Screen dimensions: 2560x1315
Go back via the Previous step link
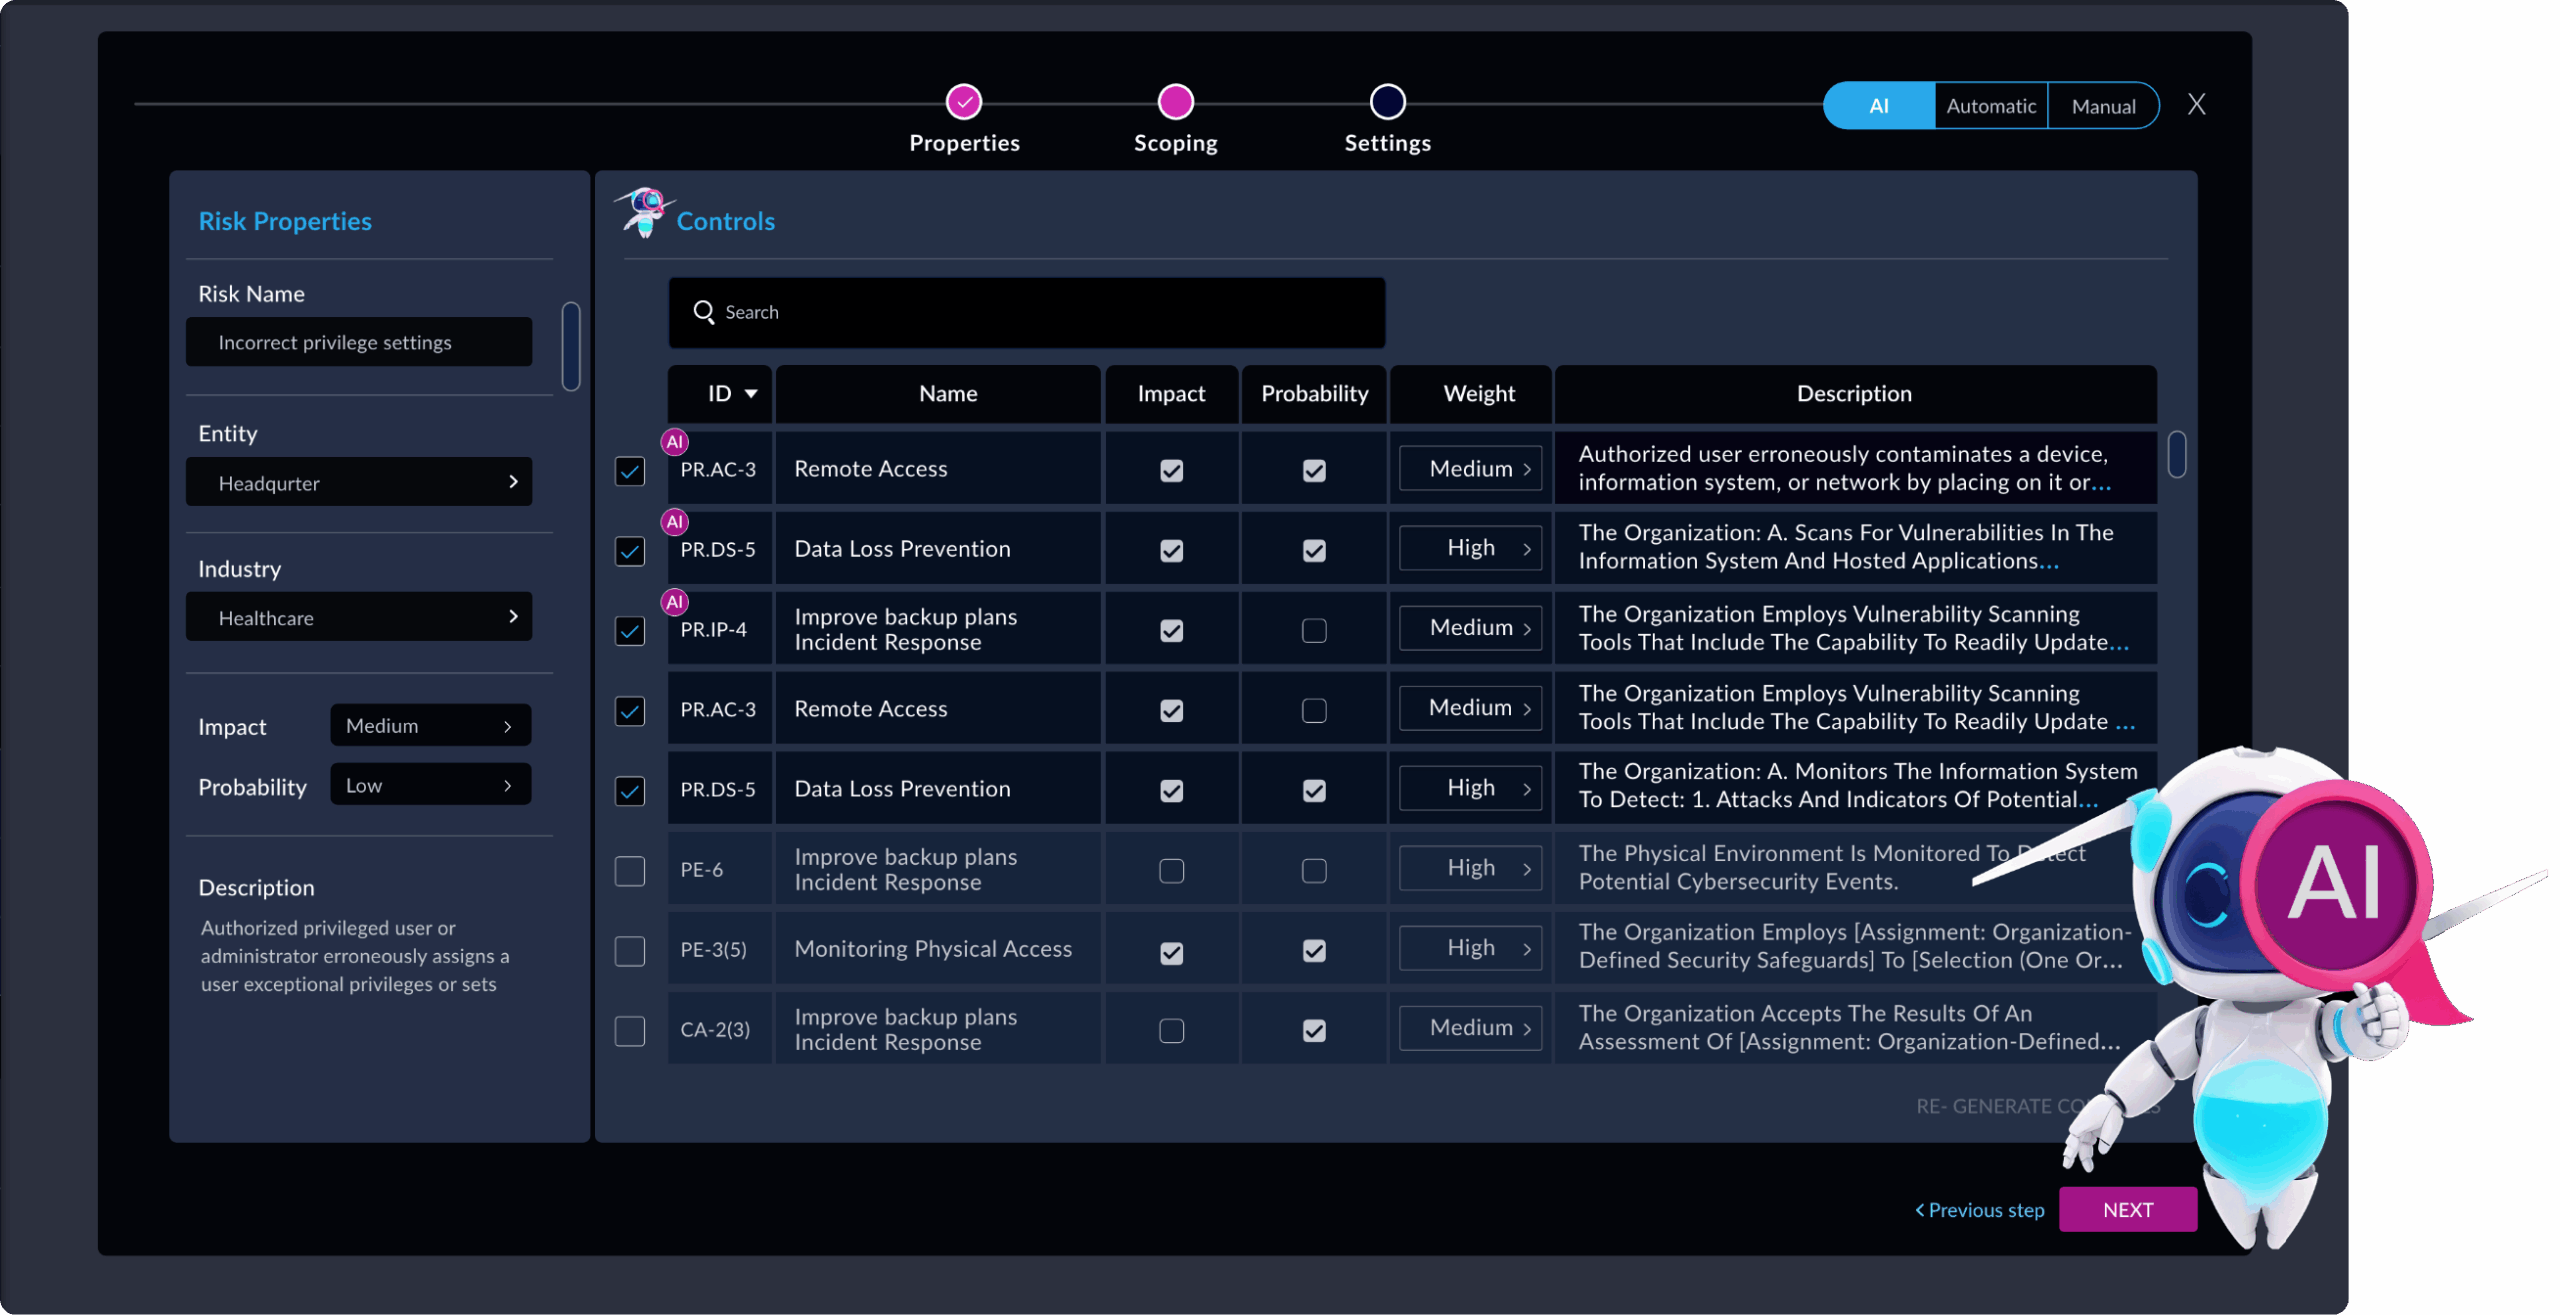(1979, 1210)
